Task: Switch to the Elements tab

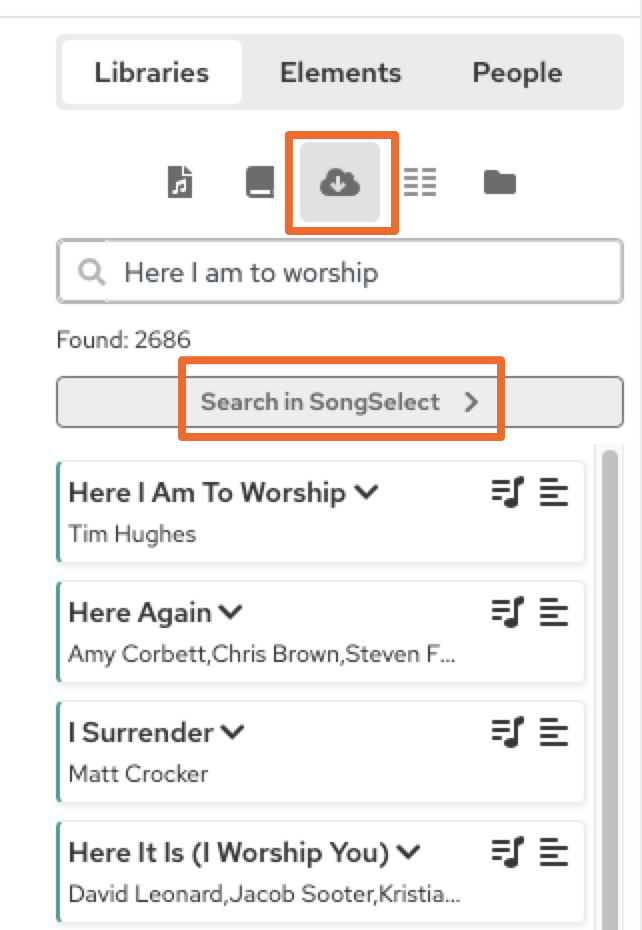Action: (340, 73)
